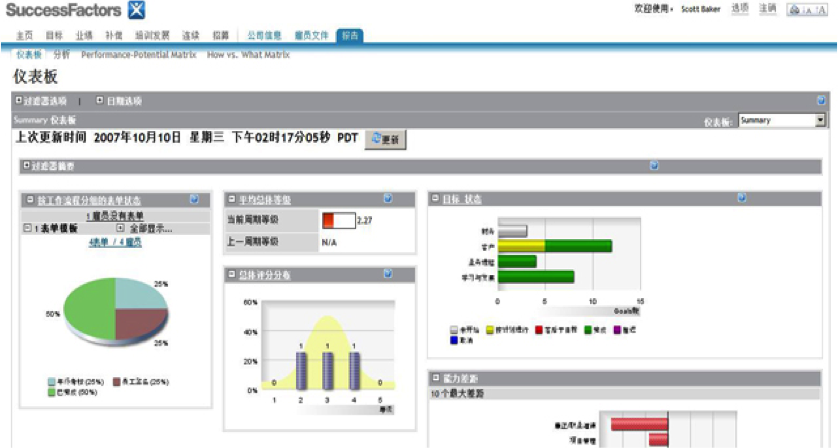Click the help icon on 目标_状态 panel
The height and width of the screenshot is (448, 838).
click(x=741, y=199)
